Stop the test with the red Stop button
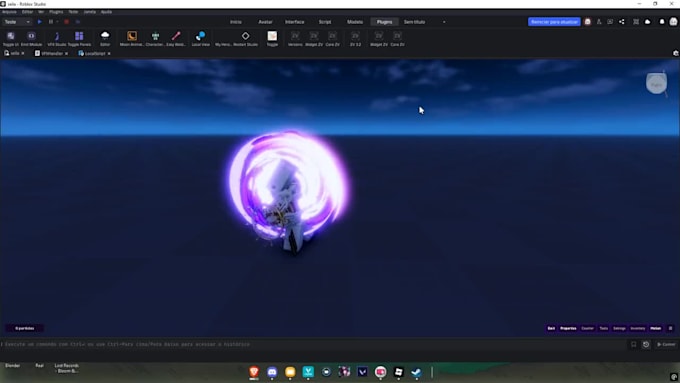This screenshot has width=680, height=383. (x=66, y=22)
